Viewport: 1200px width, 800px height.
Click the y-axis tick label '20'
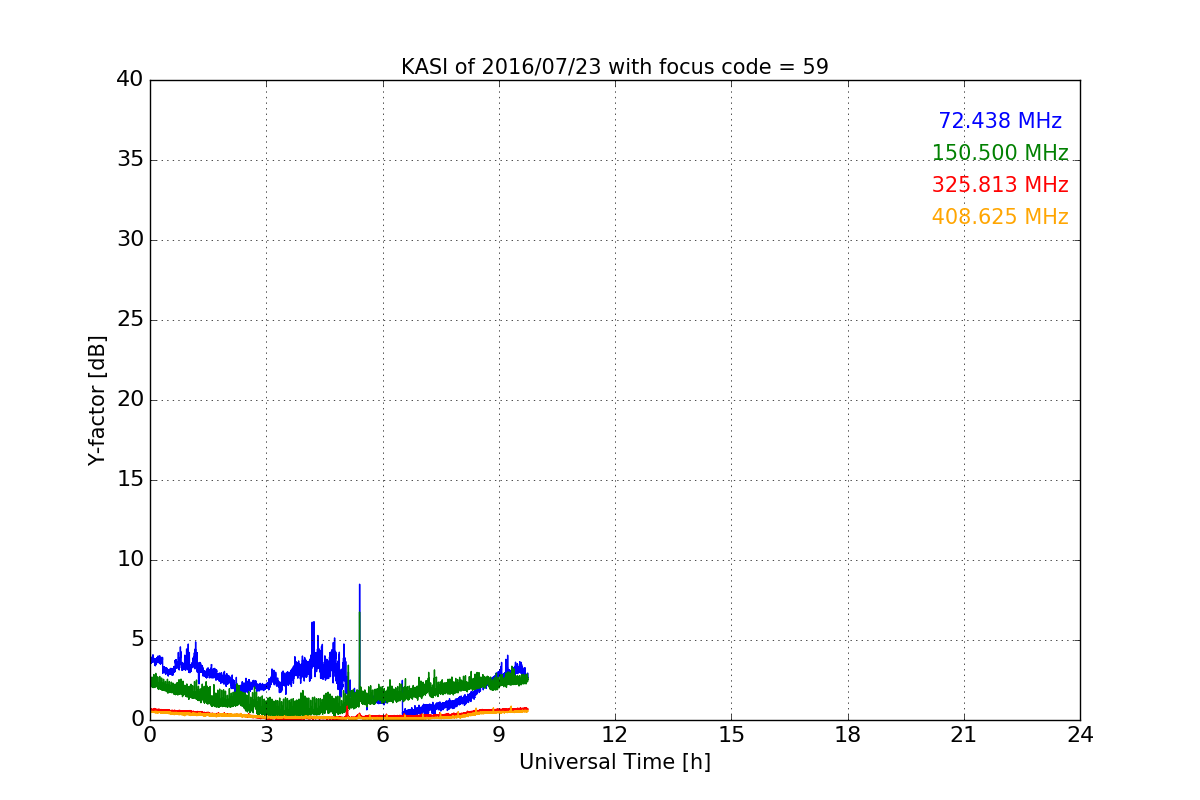tap(130, 399)
